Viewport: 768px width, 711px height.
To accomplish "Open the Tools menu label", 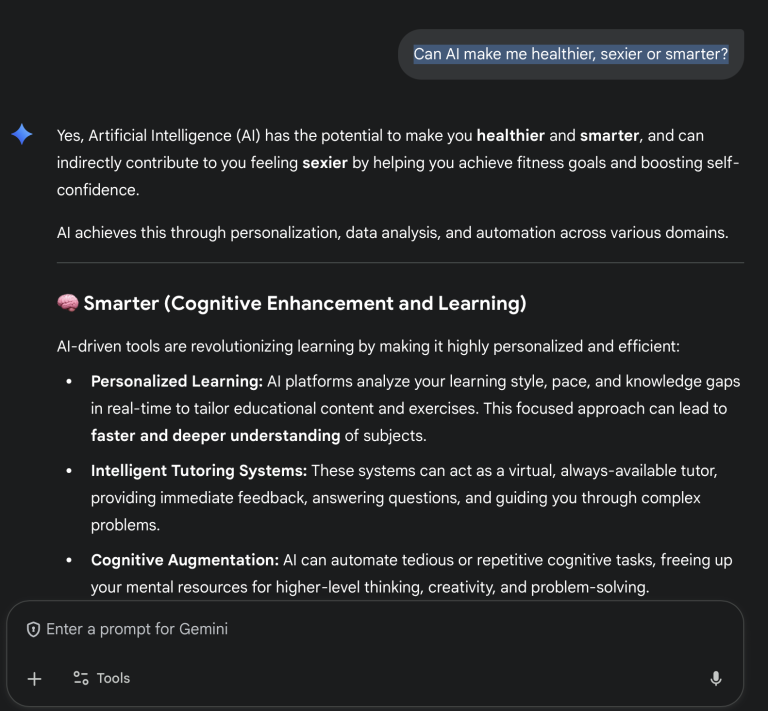I will 113,678.
